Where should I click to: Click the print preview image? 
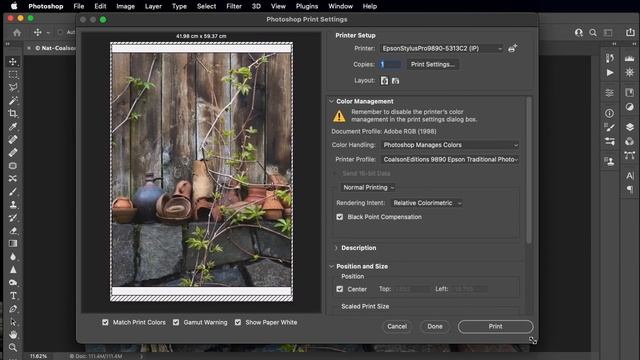tap(202, 170)
